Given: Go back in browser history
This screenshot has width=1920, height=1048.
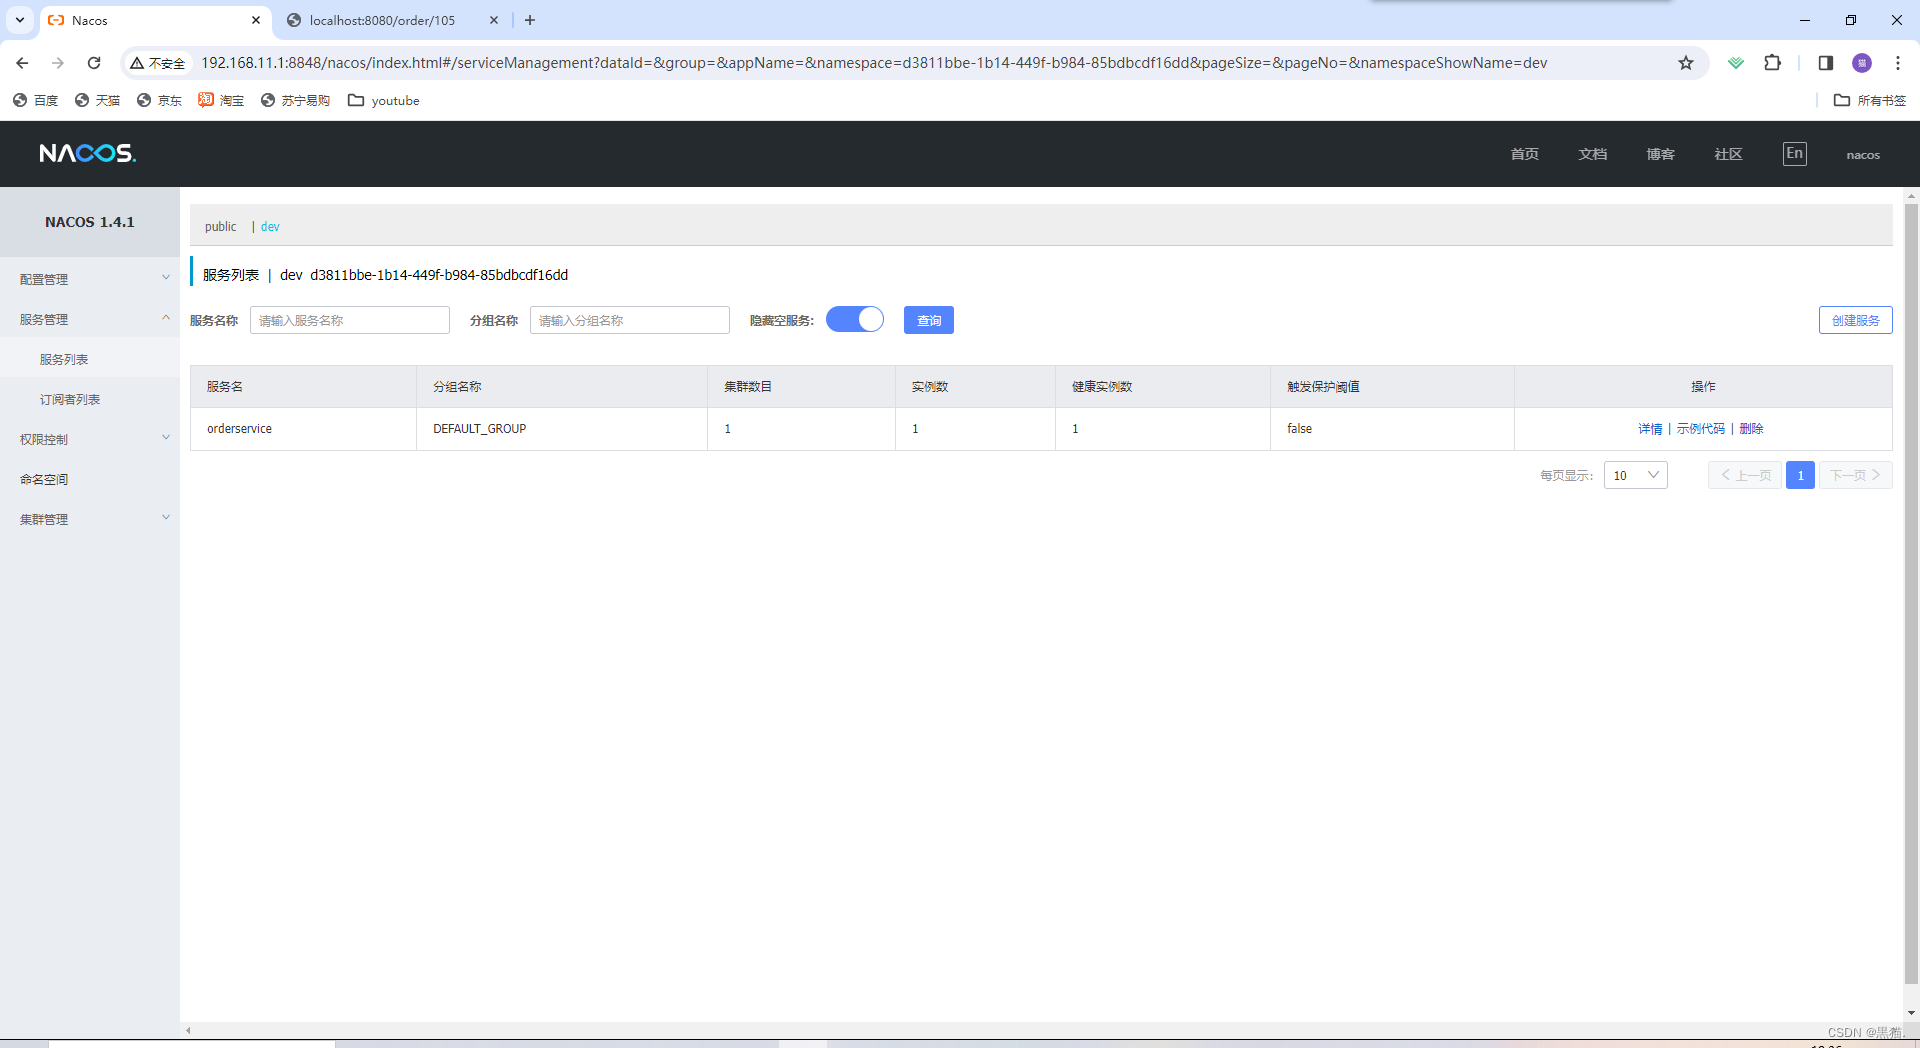Looking at the screenshot, I should click(22, 63).
